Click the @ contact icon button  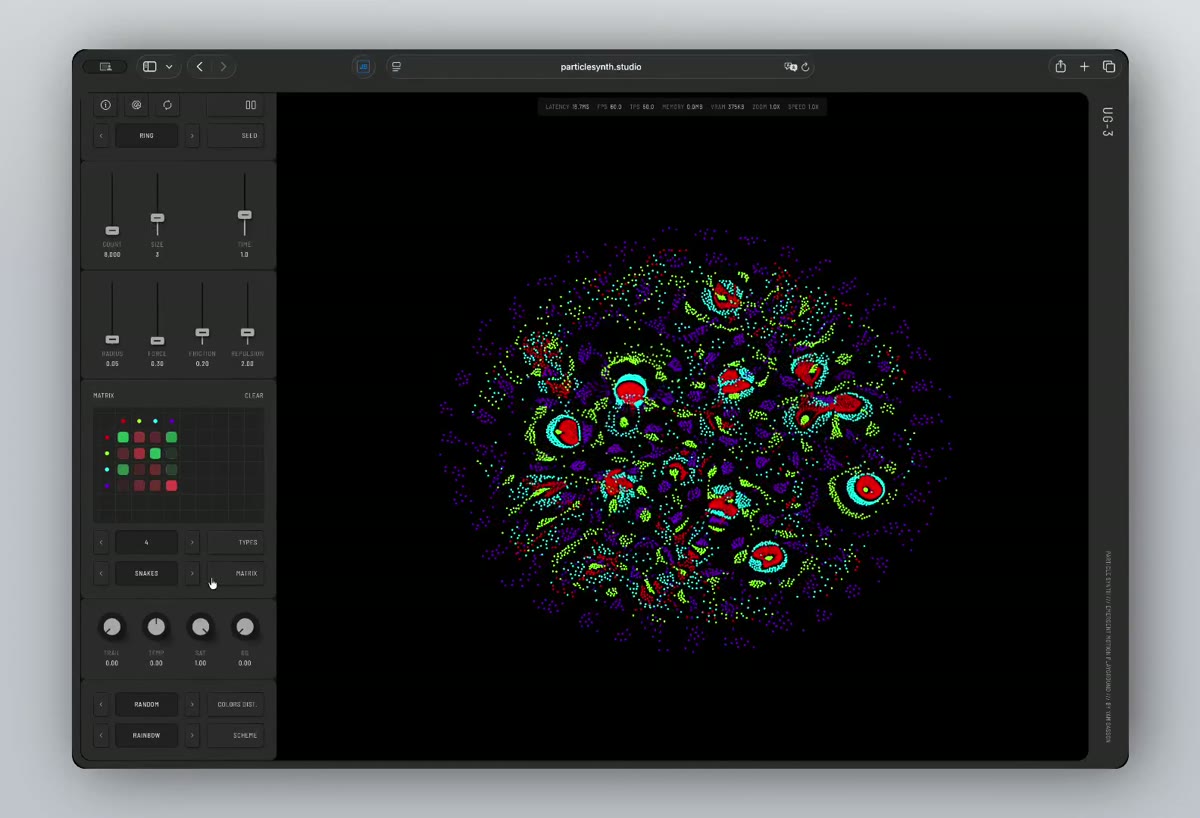136,105
